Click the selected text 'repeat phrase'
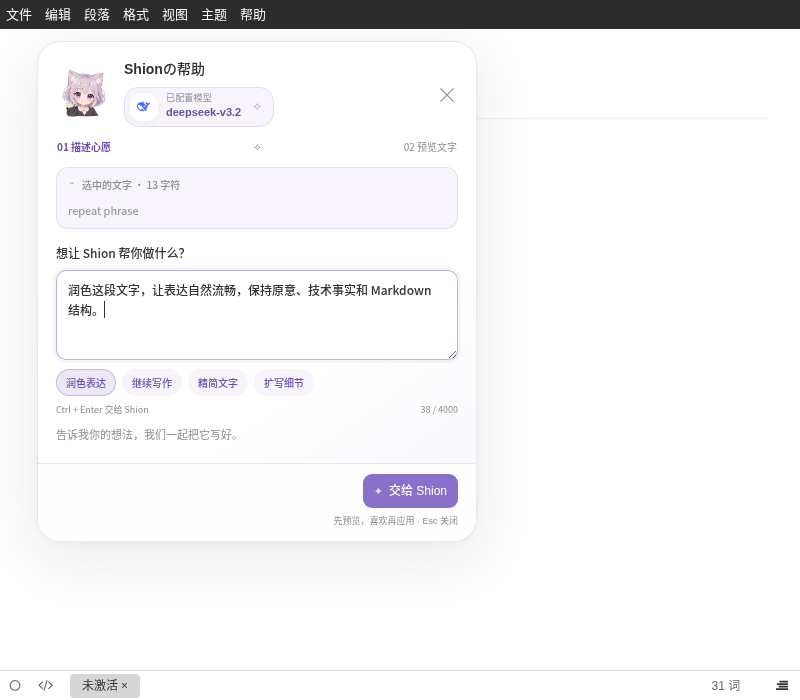Screen dimensions: 800x700 pos(103,211)
